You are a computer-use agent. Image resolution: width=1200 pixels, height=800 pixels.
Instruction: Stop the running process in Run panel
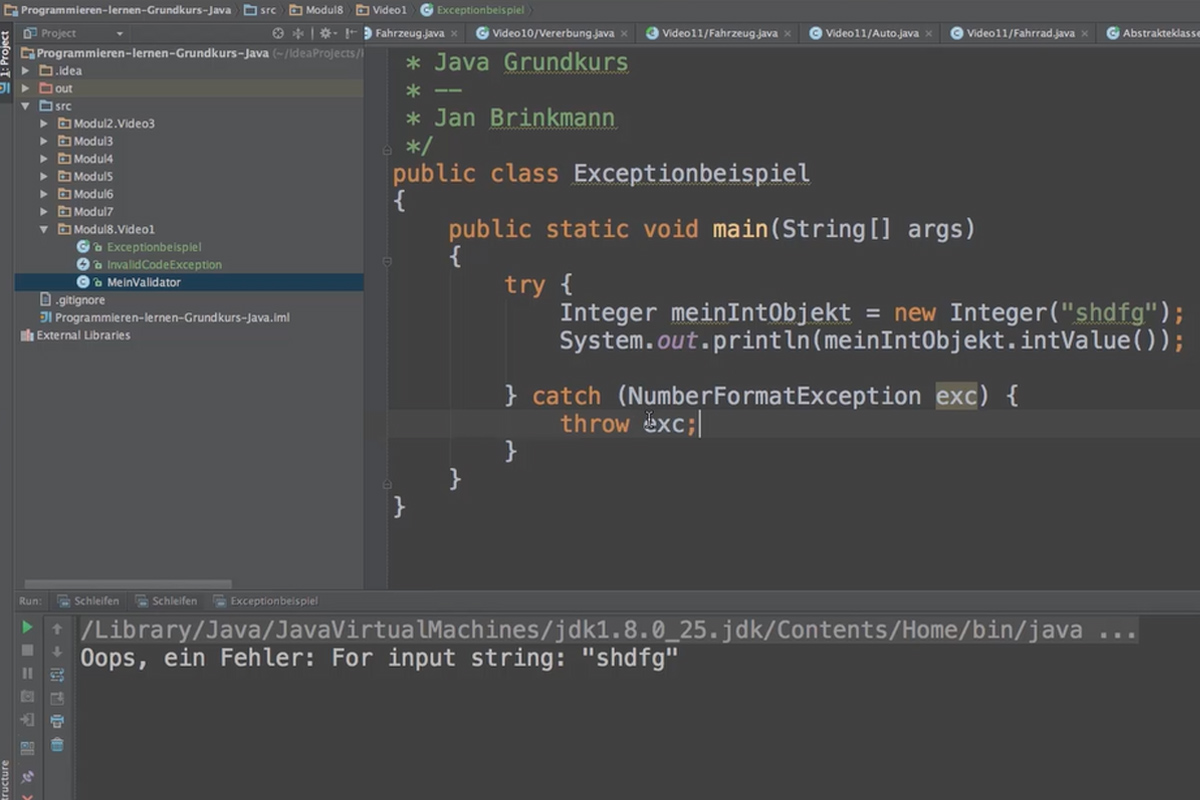(x=27, y=651)
